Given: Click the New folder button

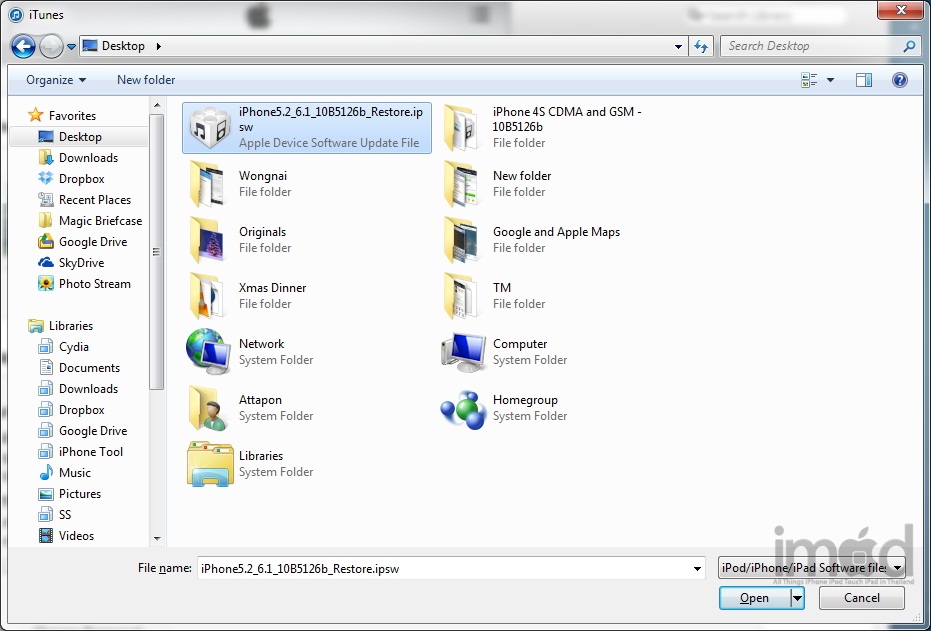Looking at the screenshot, I should (146, 80).
